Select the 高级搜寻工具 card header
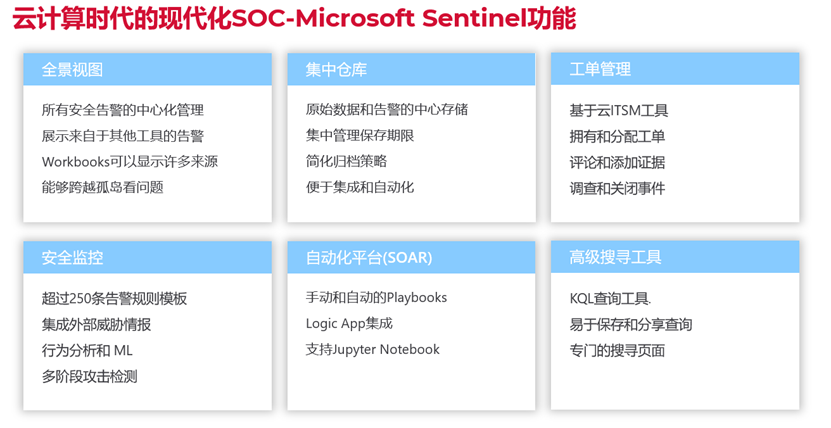Viewport: 831px width, 428px height. (x=675, y=257)
